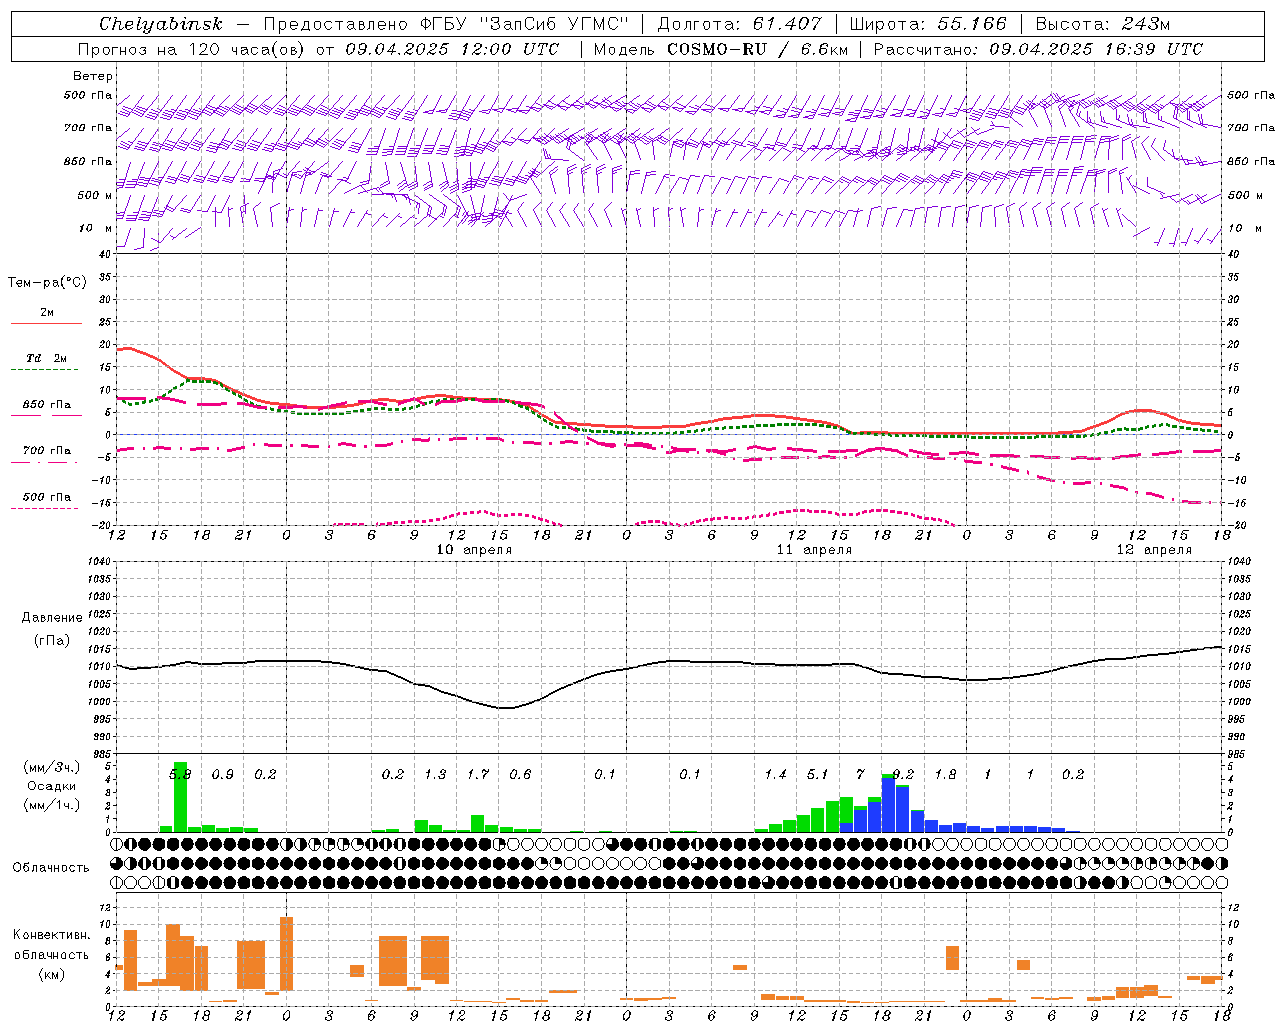Click the 10 м wind level on left axis
Image resolution: width=1280 pixels, height=1024 pixels.
[x=96, y=228]
